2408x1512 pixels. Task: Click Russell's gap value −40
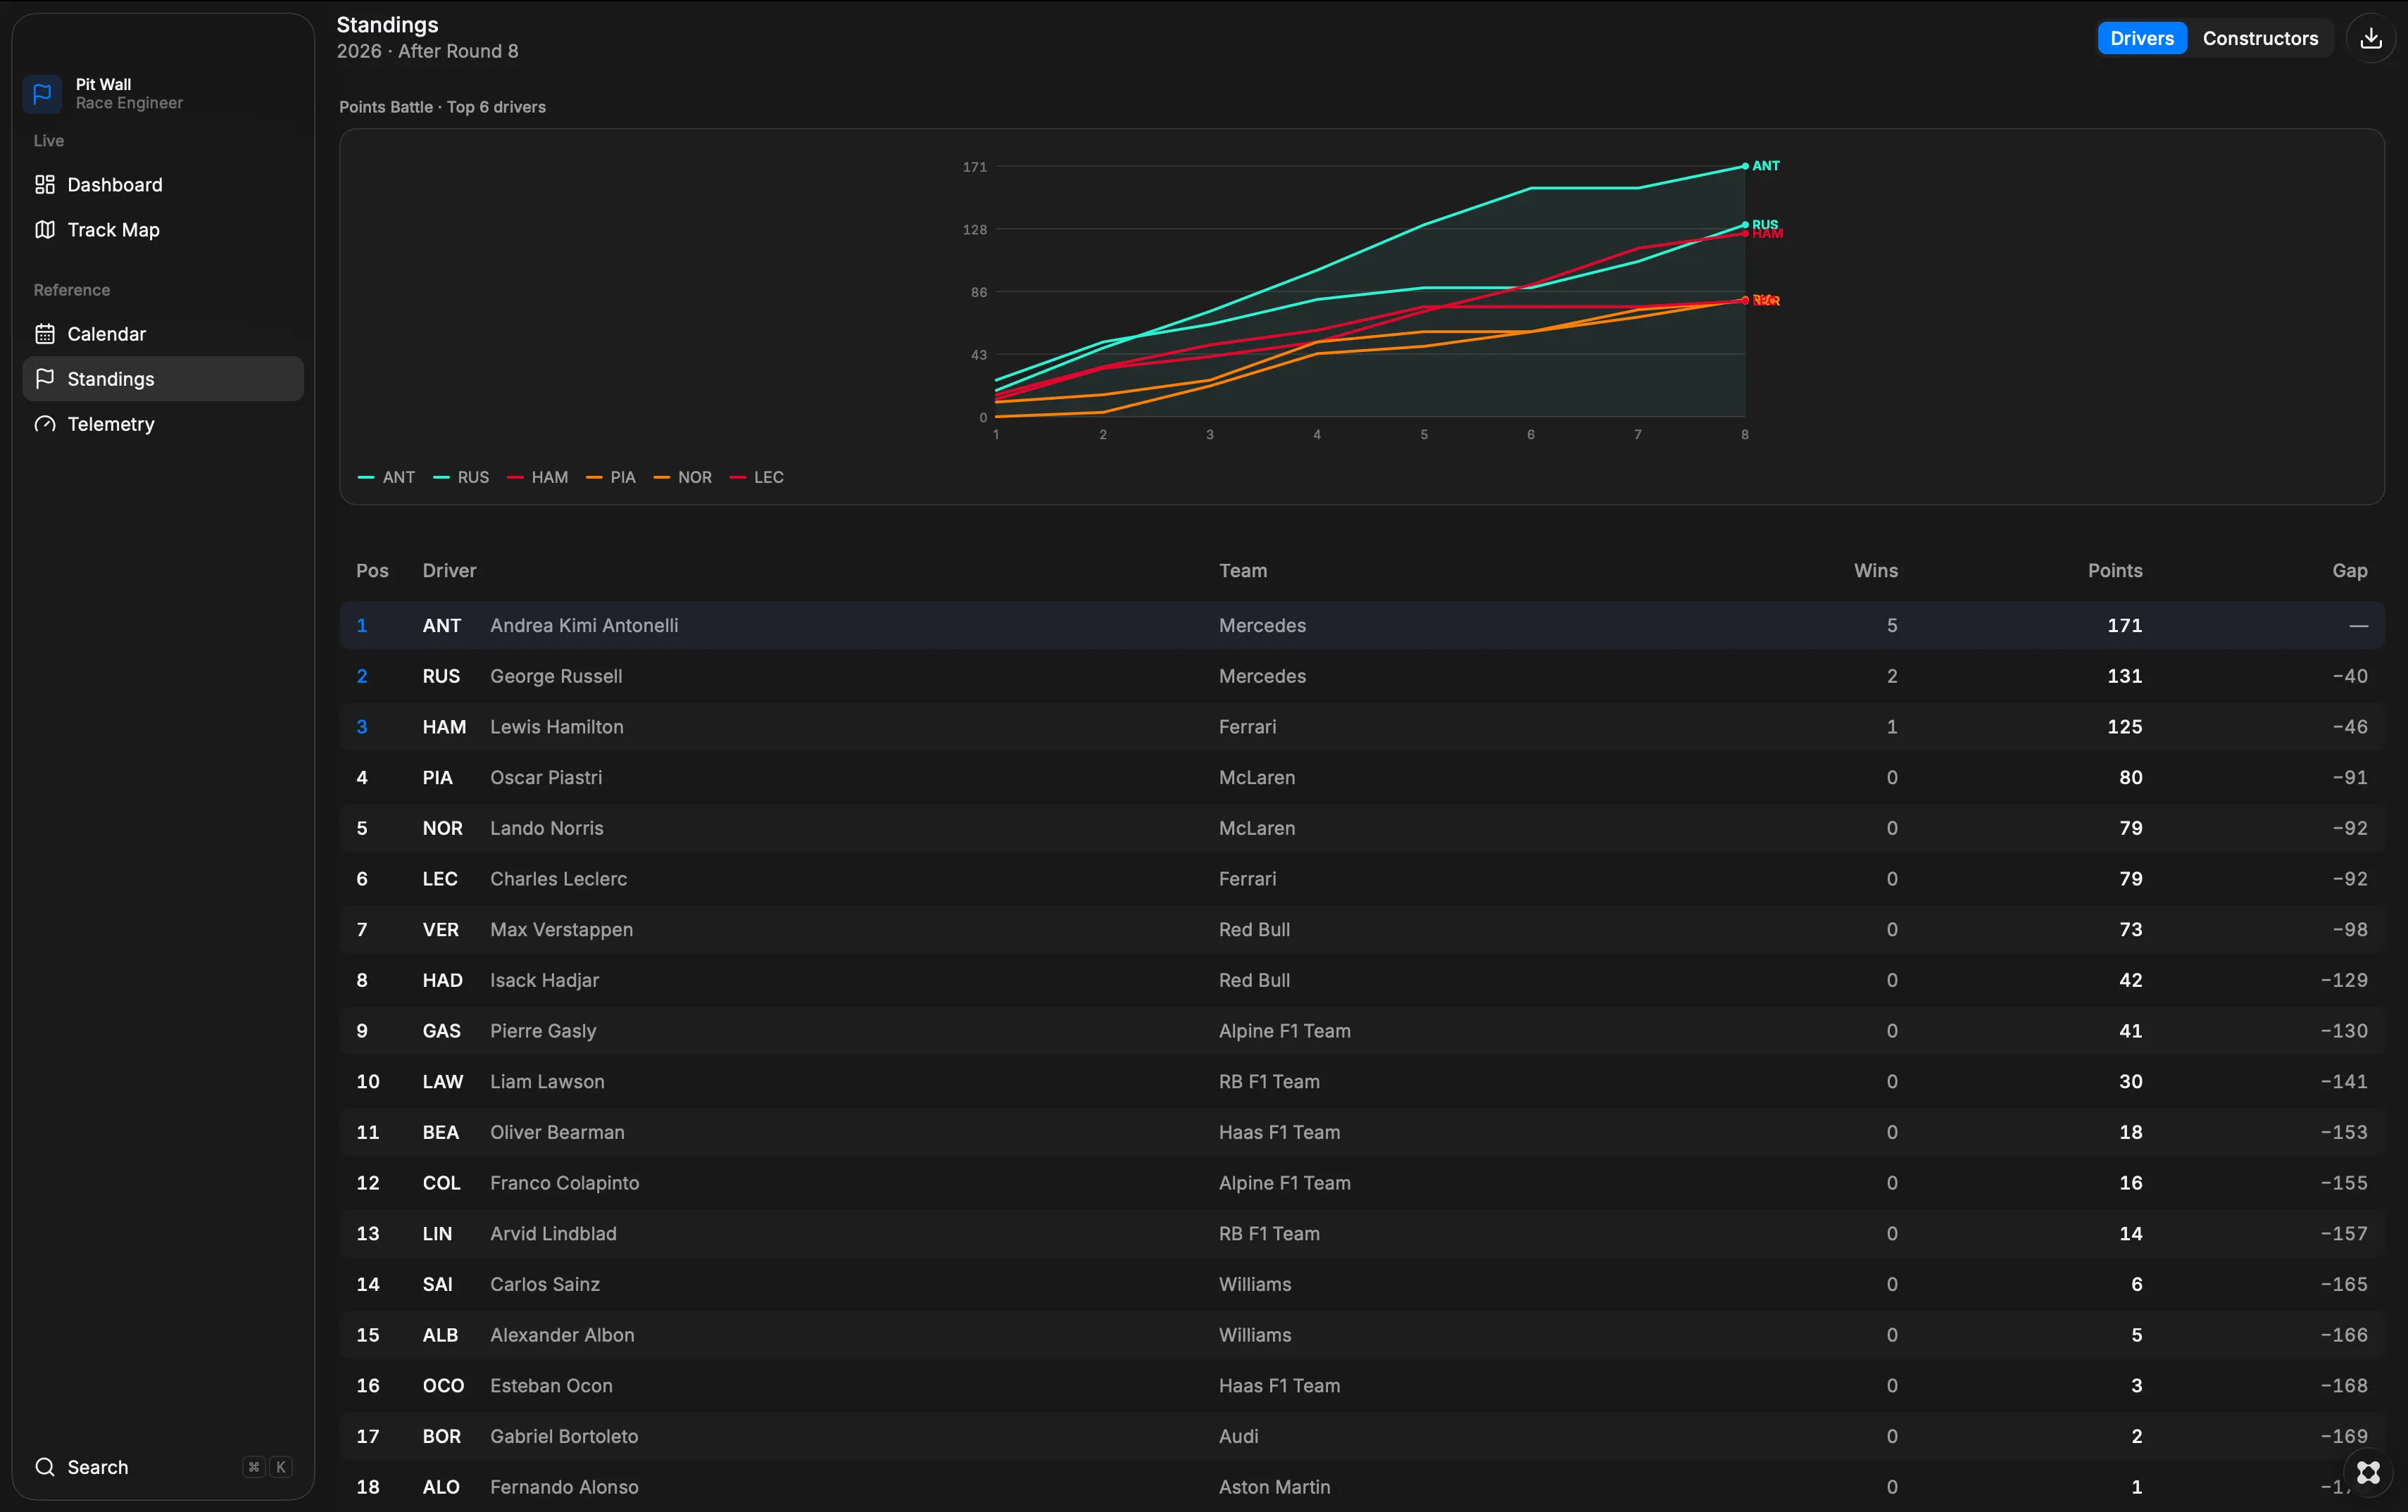pyautogui.click(x=2349, y=676)
